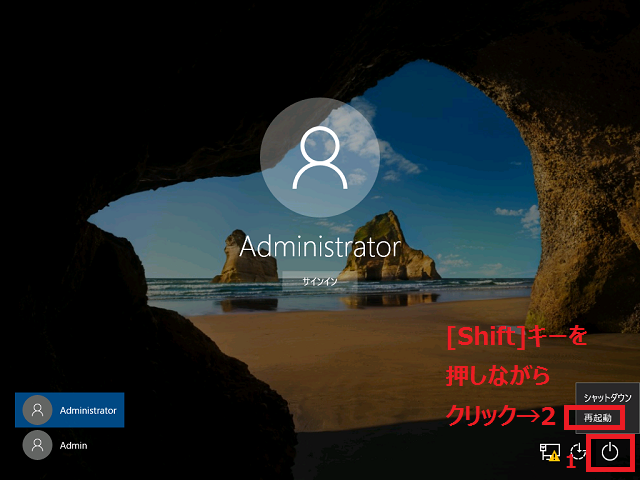
Task: Click the Admin user avatar icon
Action: coord(37,445)
